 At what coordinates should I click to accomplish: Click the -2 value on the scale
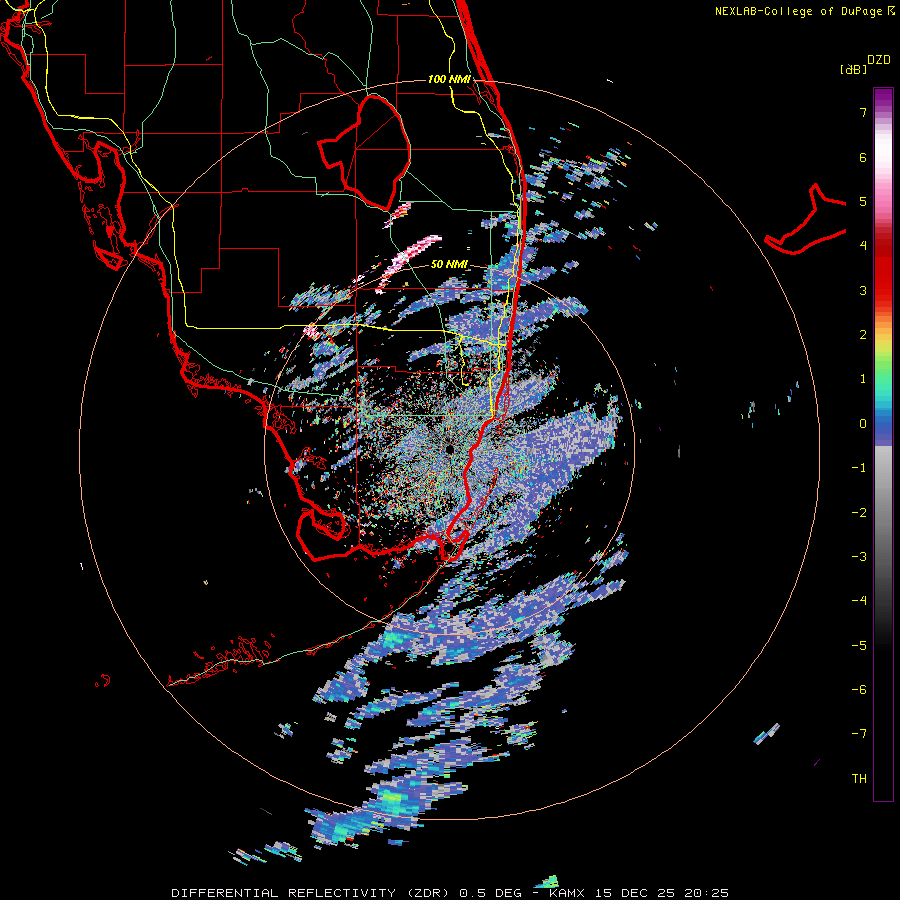(859, 513)
